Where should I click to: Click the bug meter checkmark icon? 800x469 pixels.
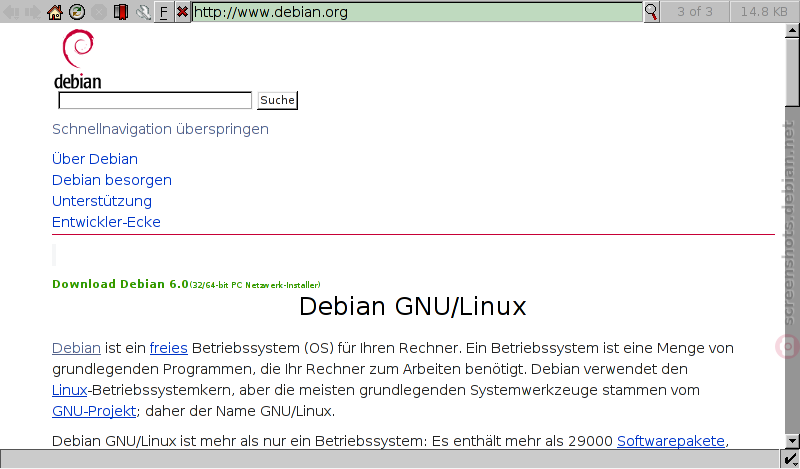tap(790, 459)
